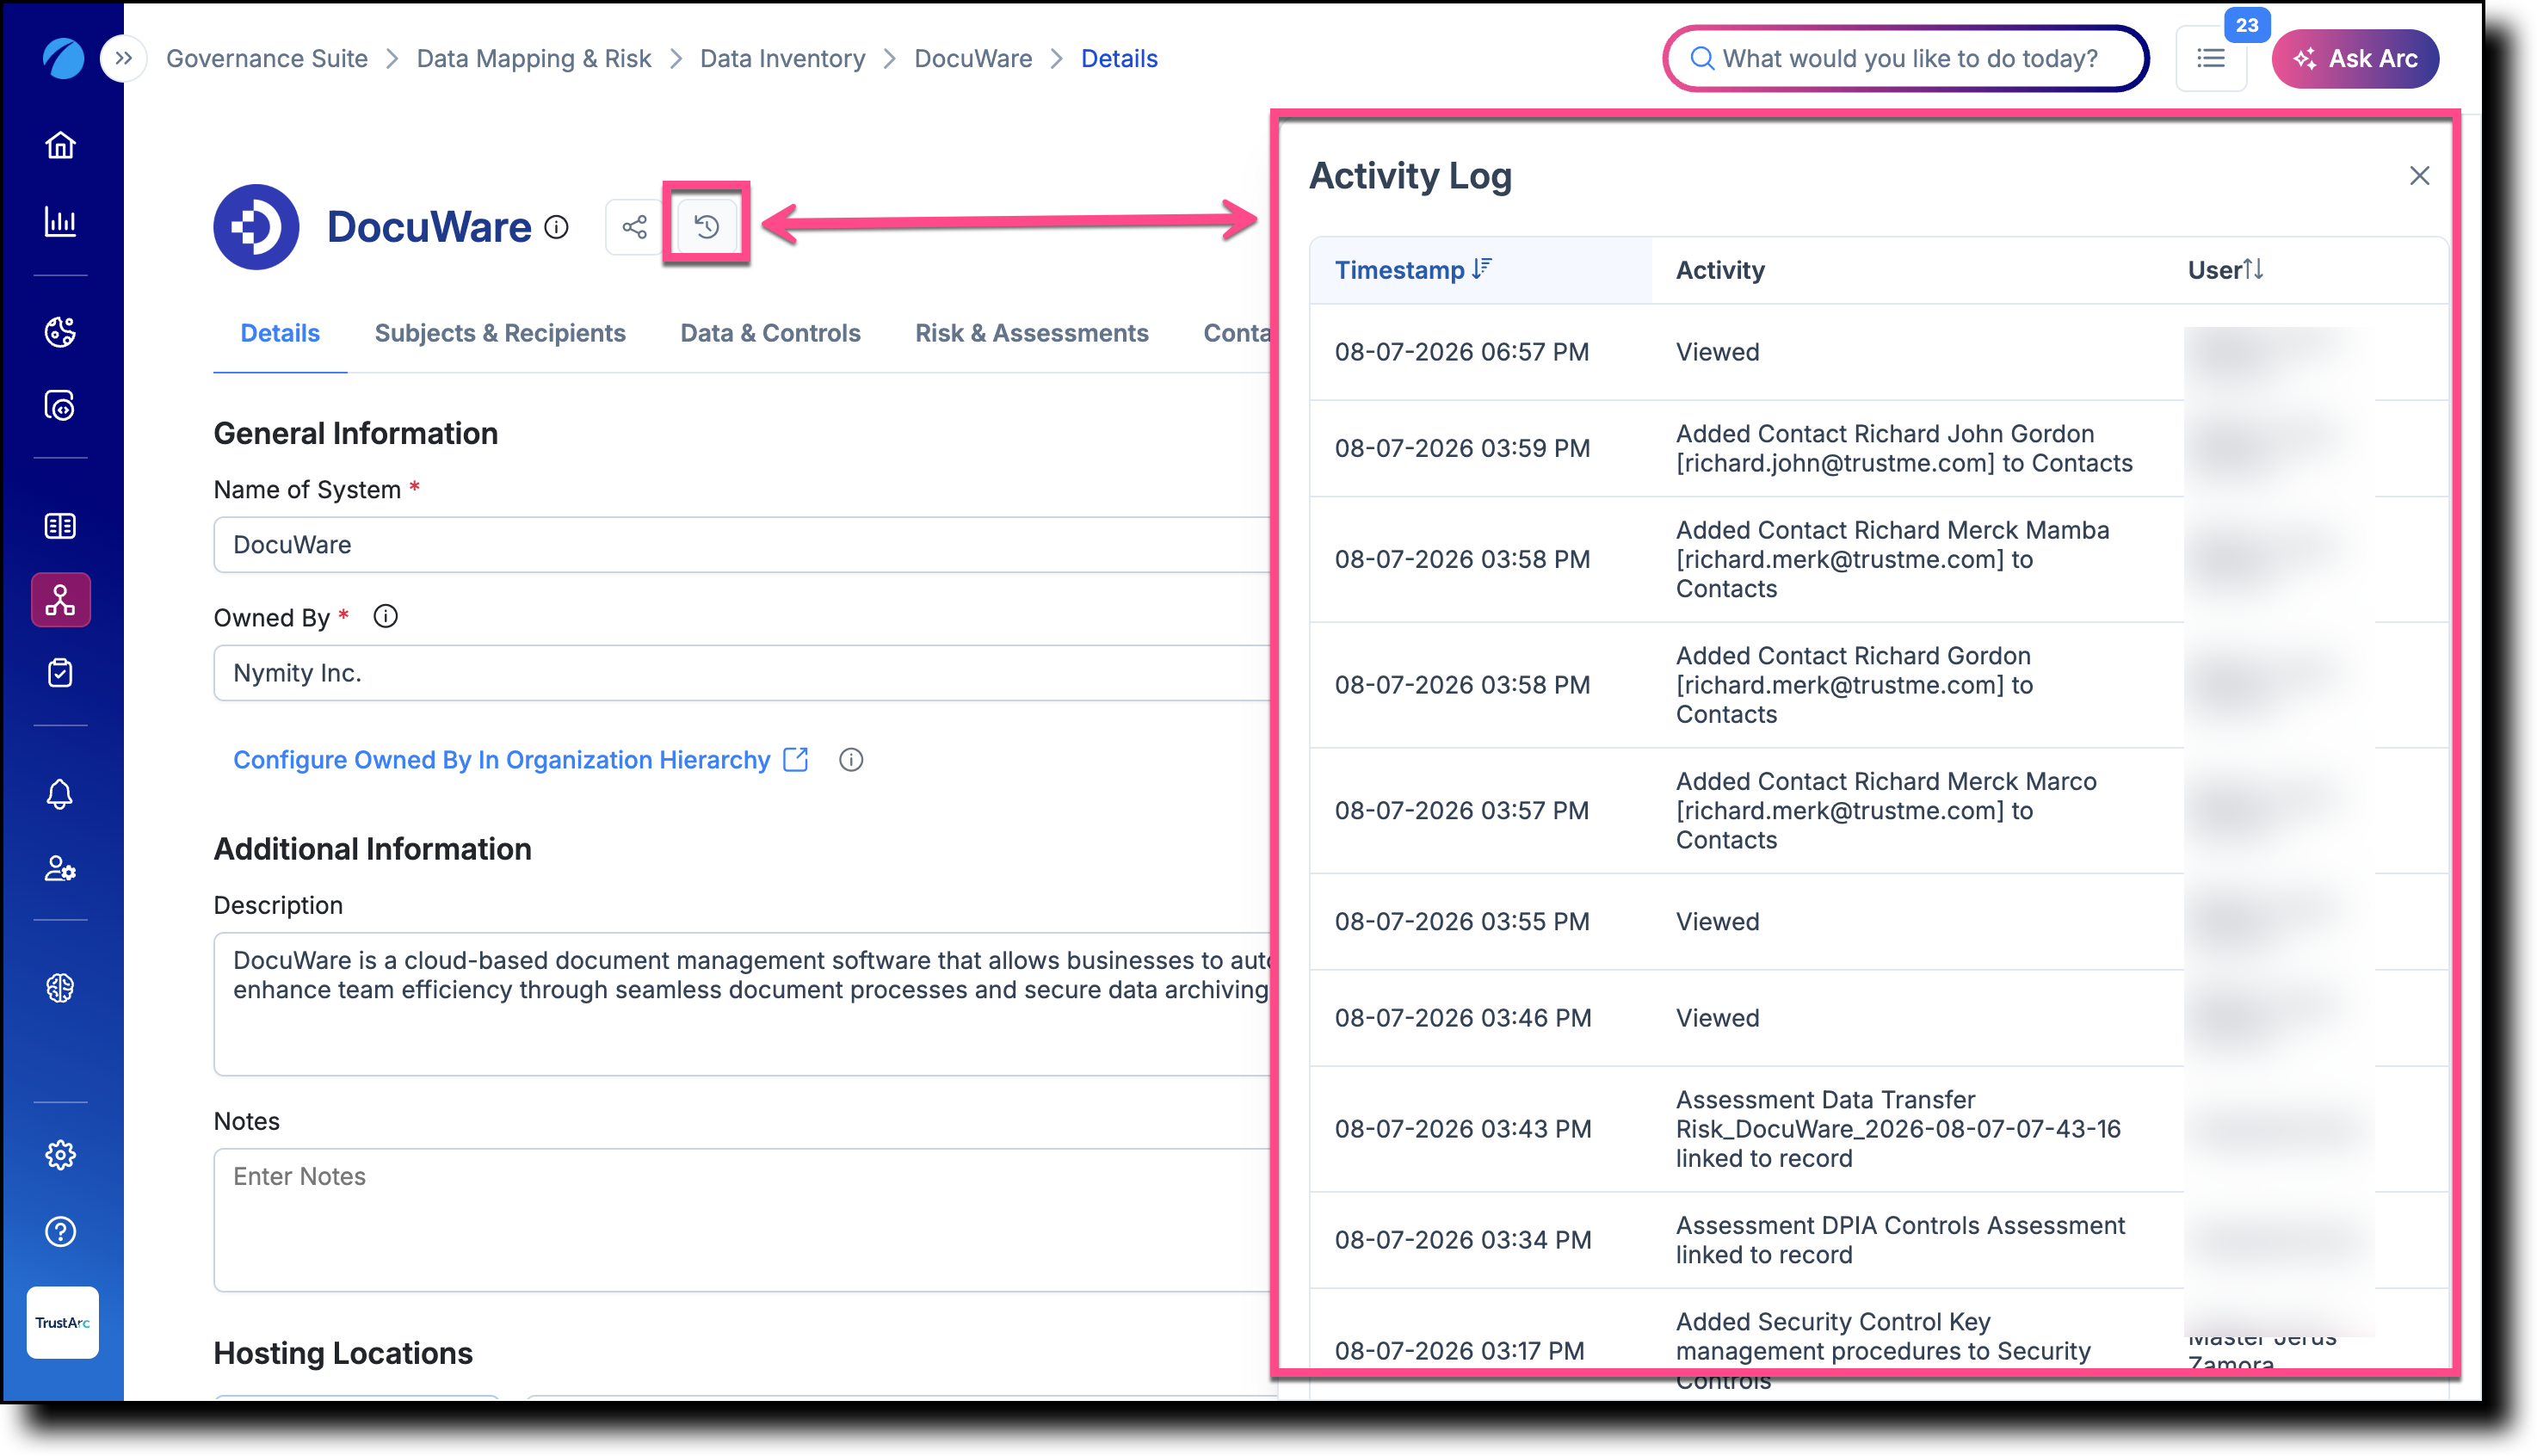Click the brain AI sidebar icon
This screenshot has height=1456, width=2537.
(60, 988)
